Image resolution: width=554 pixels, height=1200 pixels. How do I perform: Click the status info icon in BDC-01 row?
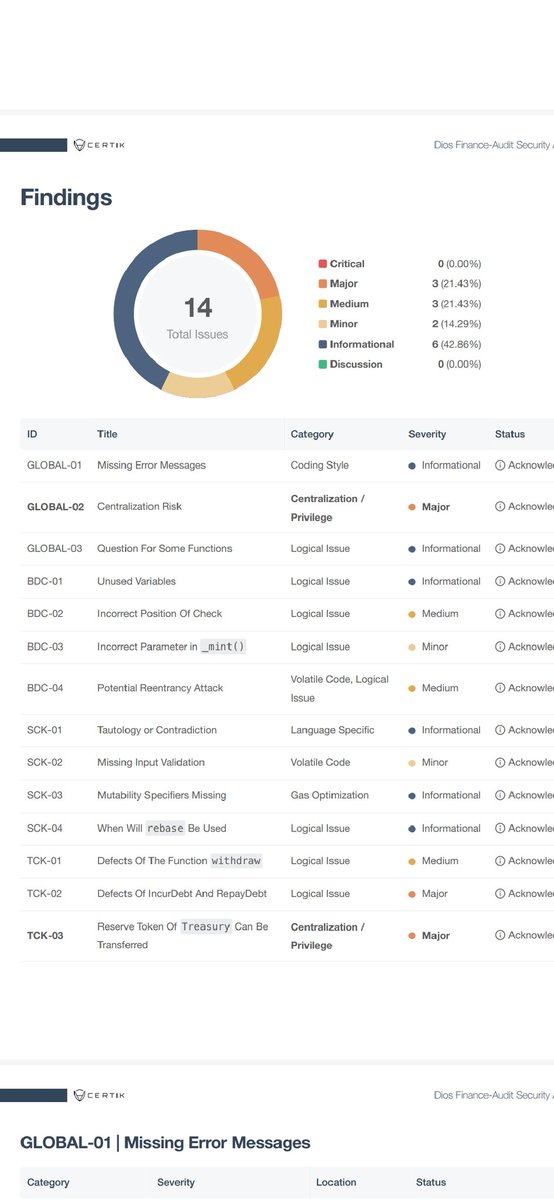click(x=500, y=581)
